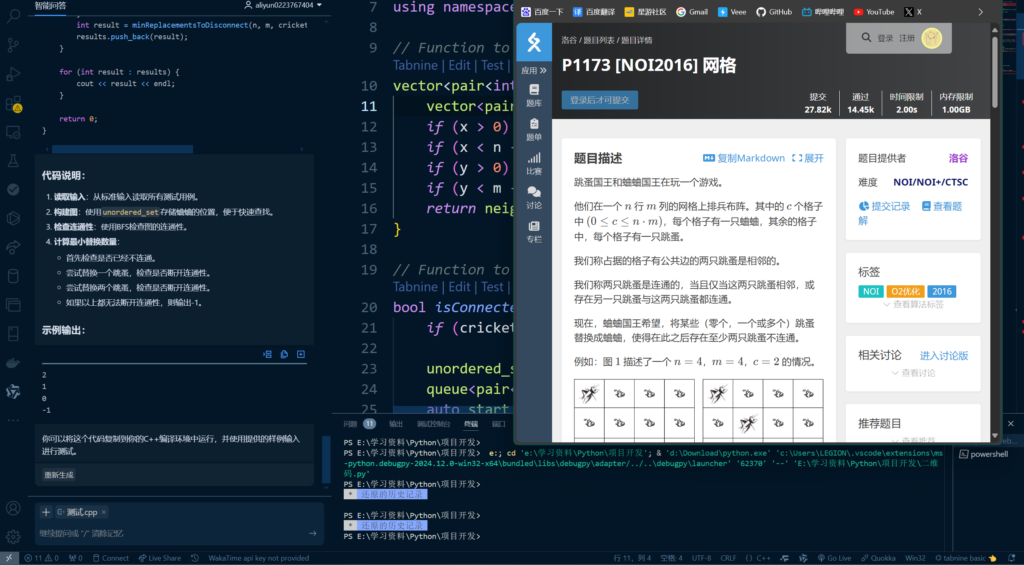This screenshot has width=1024, height=565.
Task: Click the notification bell in status bar
Action: pyautogui.click(x=1012, y=558)
